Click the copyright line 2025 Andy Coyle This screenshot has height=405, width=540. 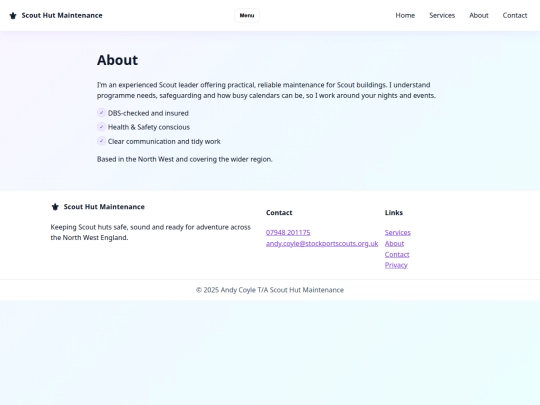[x=270, y=290]
